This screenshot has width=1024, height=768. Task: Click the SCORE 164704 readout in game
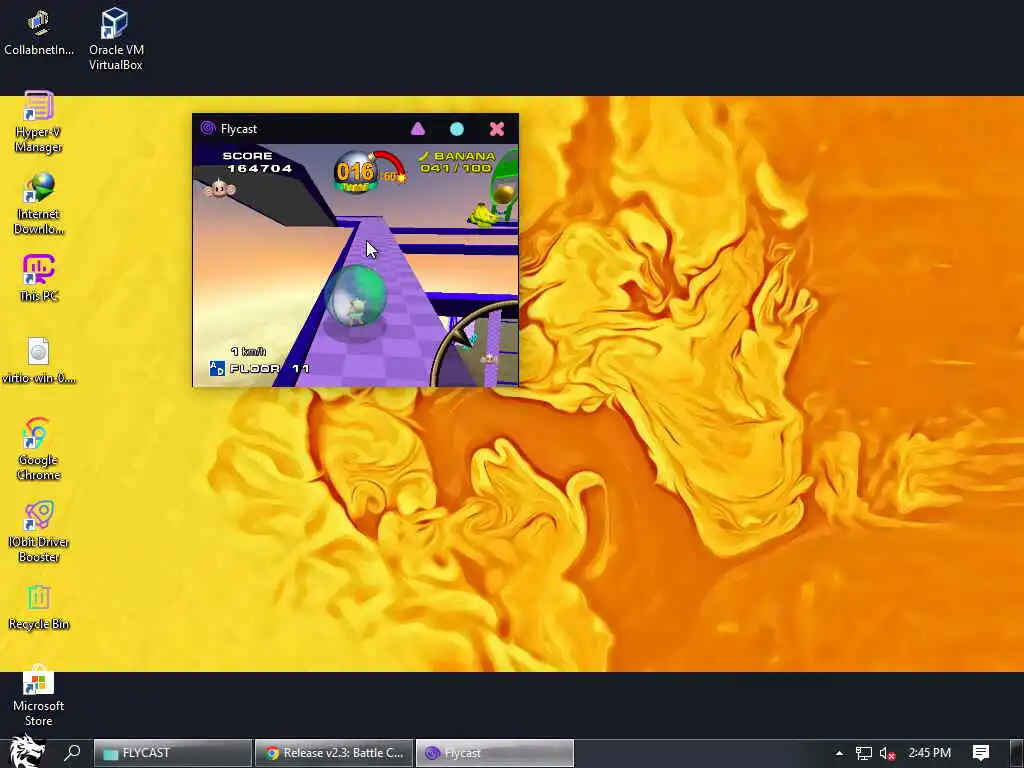pyautogui.click(x=257, y=162)
